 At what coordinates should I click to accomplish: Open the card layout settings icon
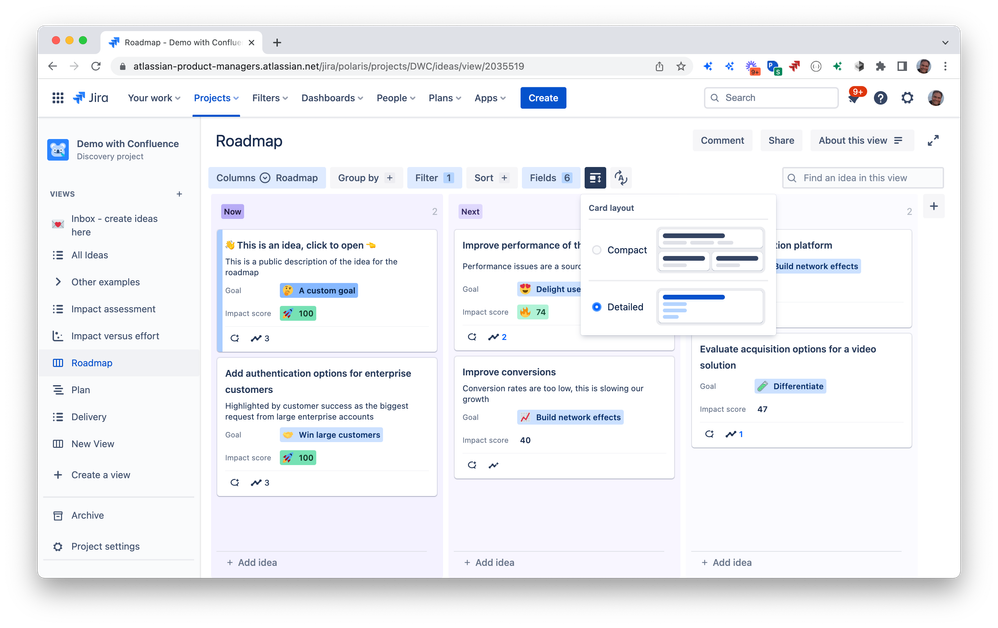click(x=595, y=176)
